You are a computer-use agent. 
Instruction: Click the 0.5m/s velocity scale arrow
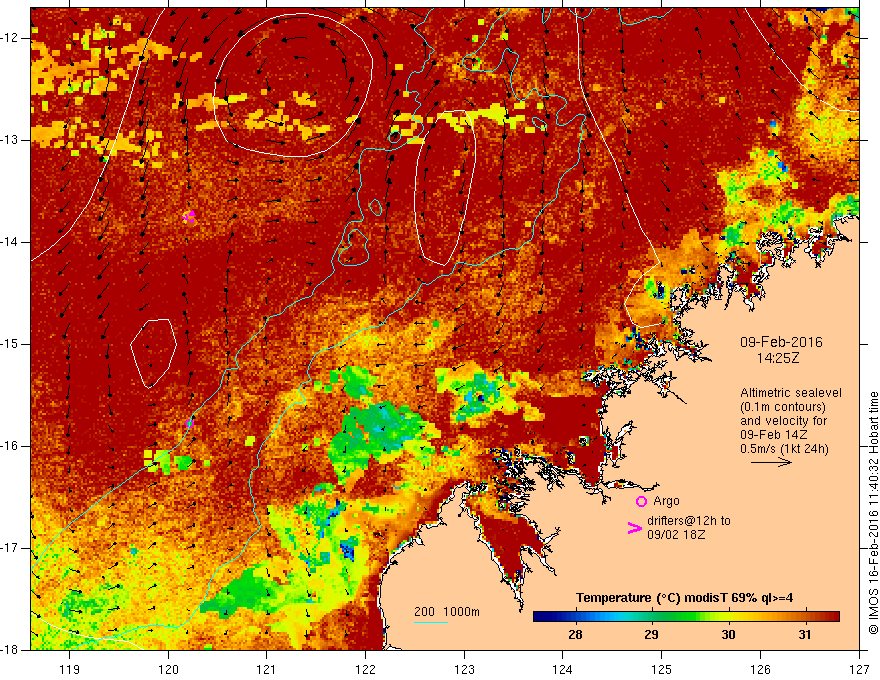tap(771, 462)
